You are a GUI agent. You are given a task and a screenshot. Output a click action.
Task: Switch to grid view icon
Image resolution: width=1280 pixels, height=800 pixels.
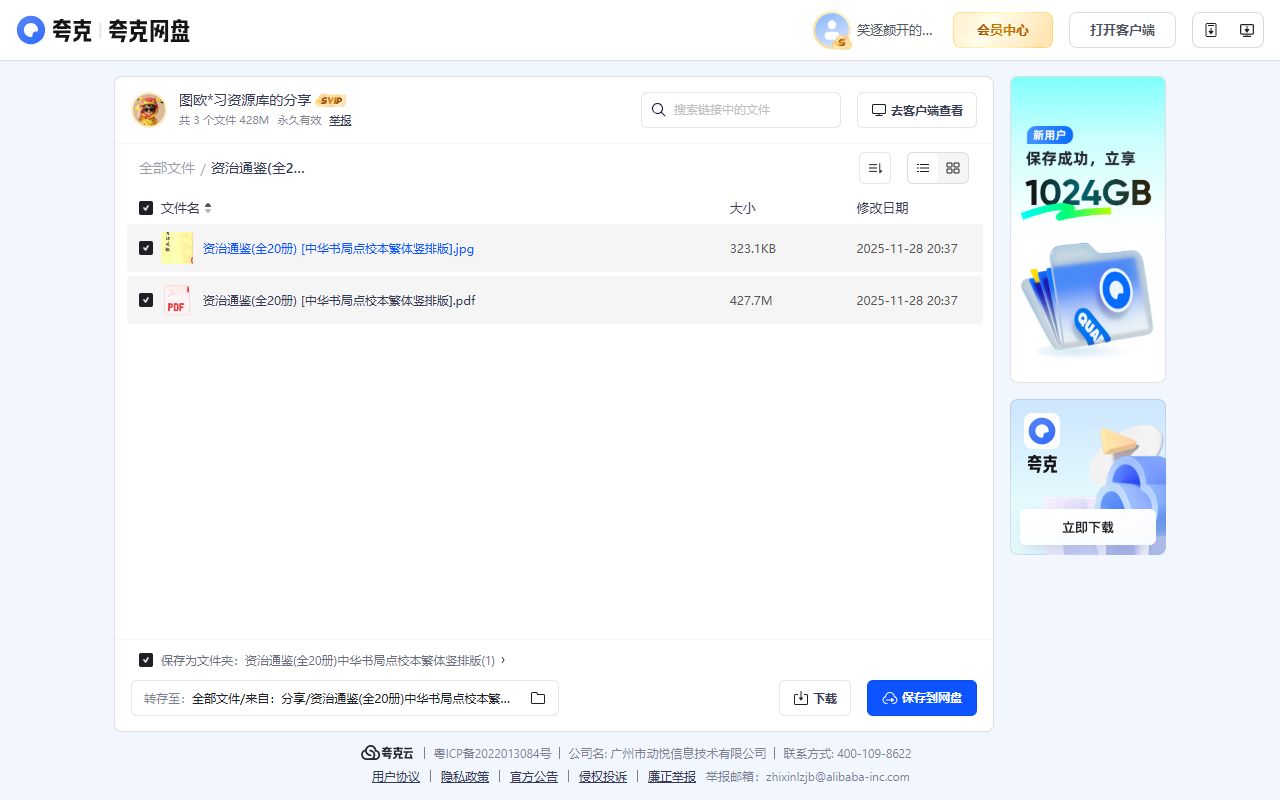pyautogui.click(x=952, y=168)
